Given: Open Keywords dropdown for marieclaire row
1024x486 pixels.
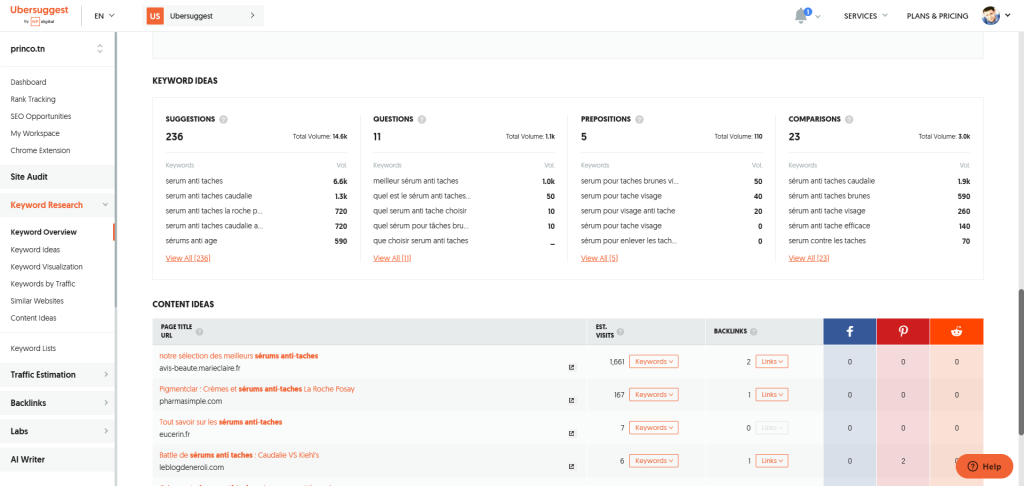Looking at the screenshot, I should coord(654,361).
